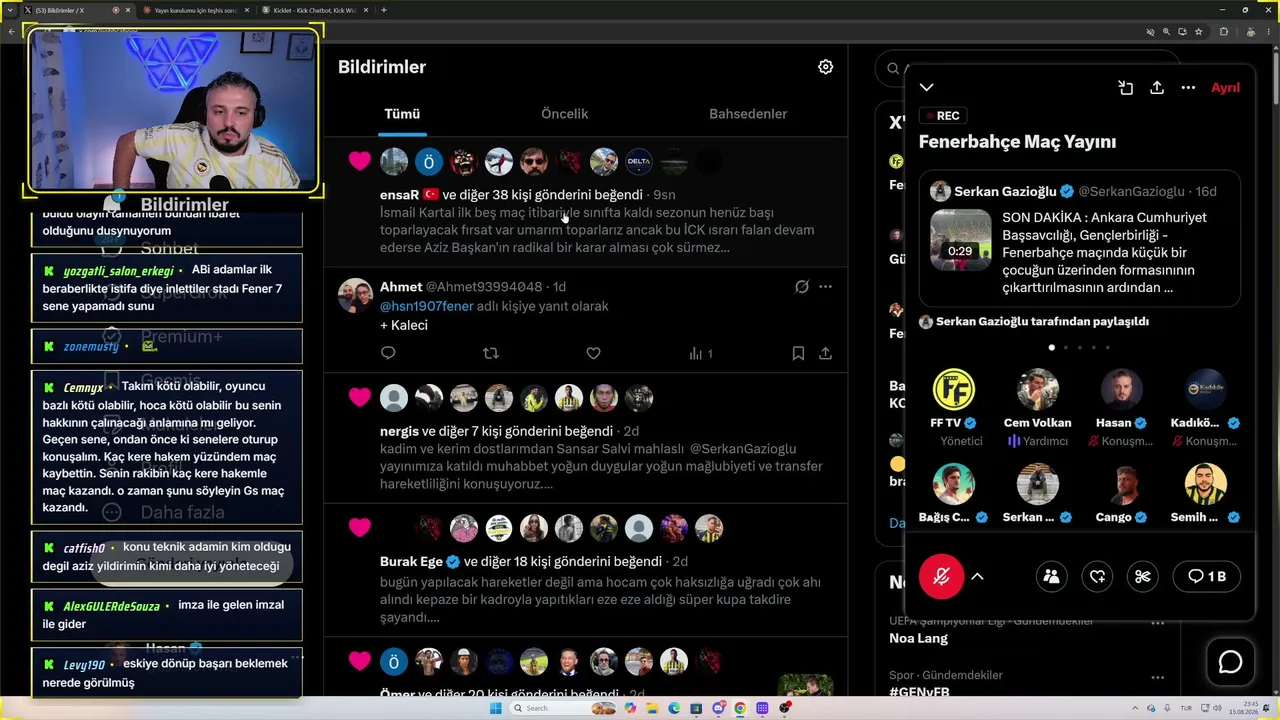This screenshot has height=720, width=1280.
Task: Open the space participants list icon
Action: click(1051, 576)
